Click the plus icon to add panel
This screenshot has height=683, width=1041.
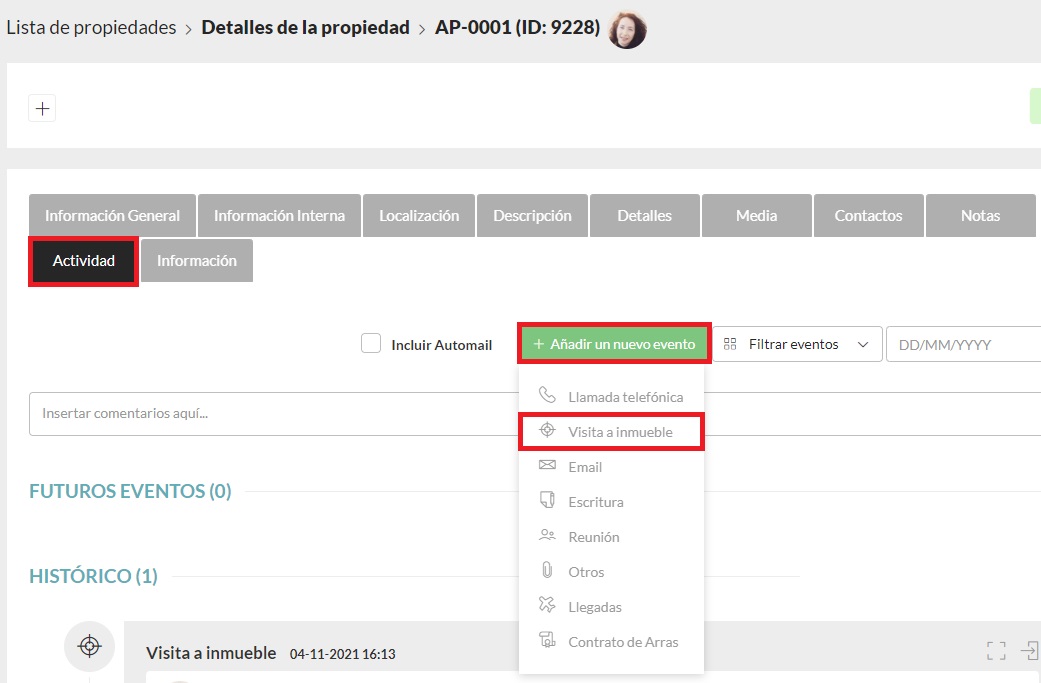pos(42,108)
